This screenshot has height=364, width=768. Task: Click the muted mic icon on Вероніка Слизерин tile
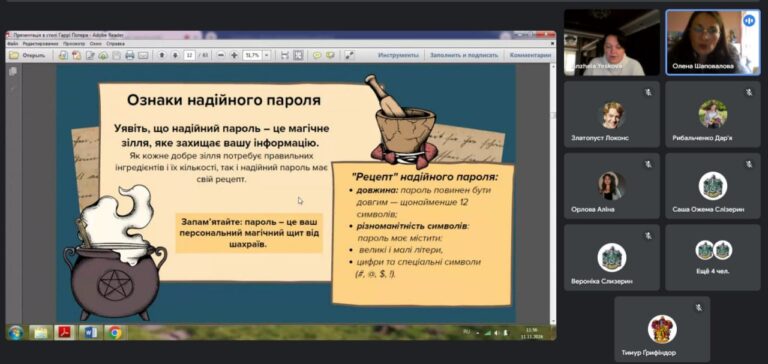pos(648,236)
